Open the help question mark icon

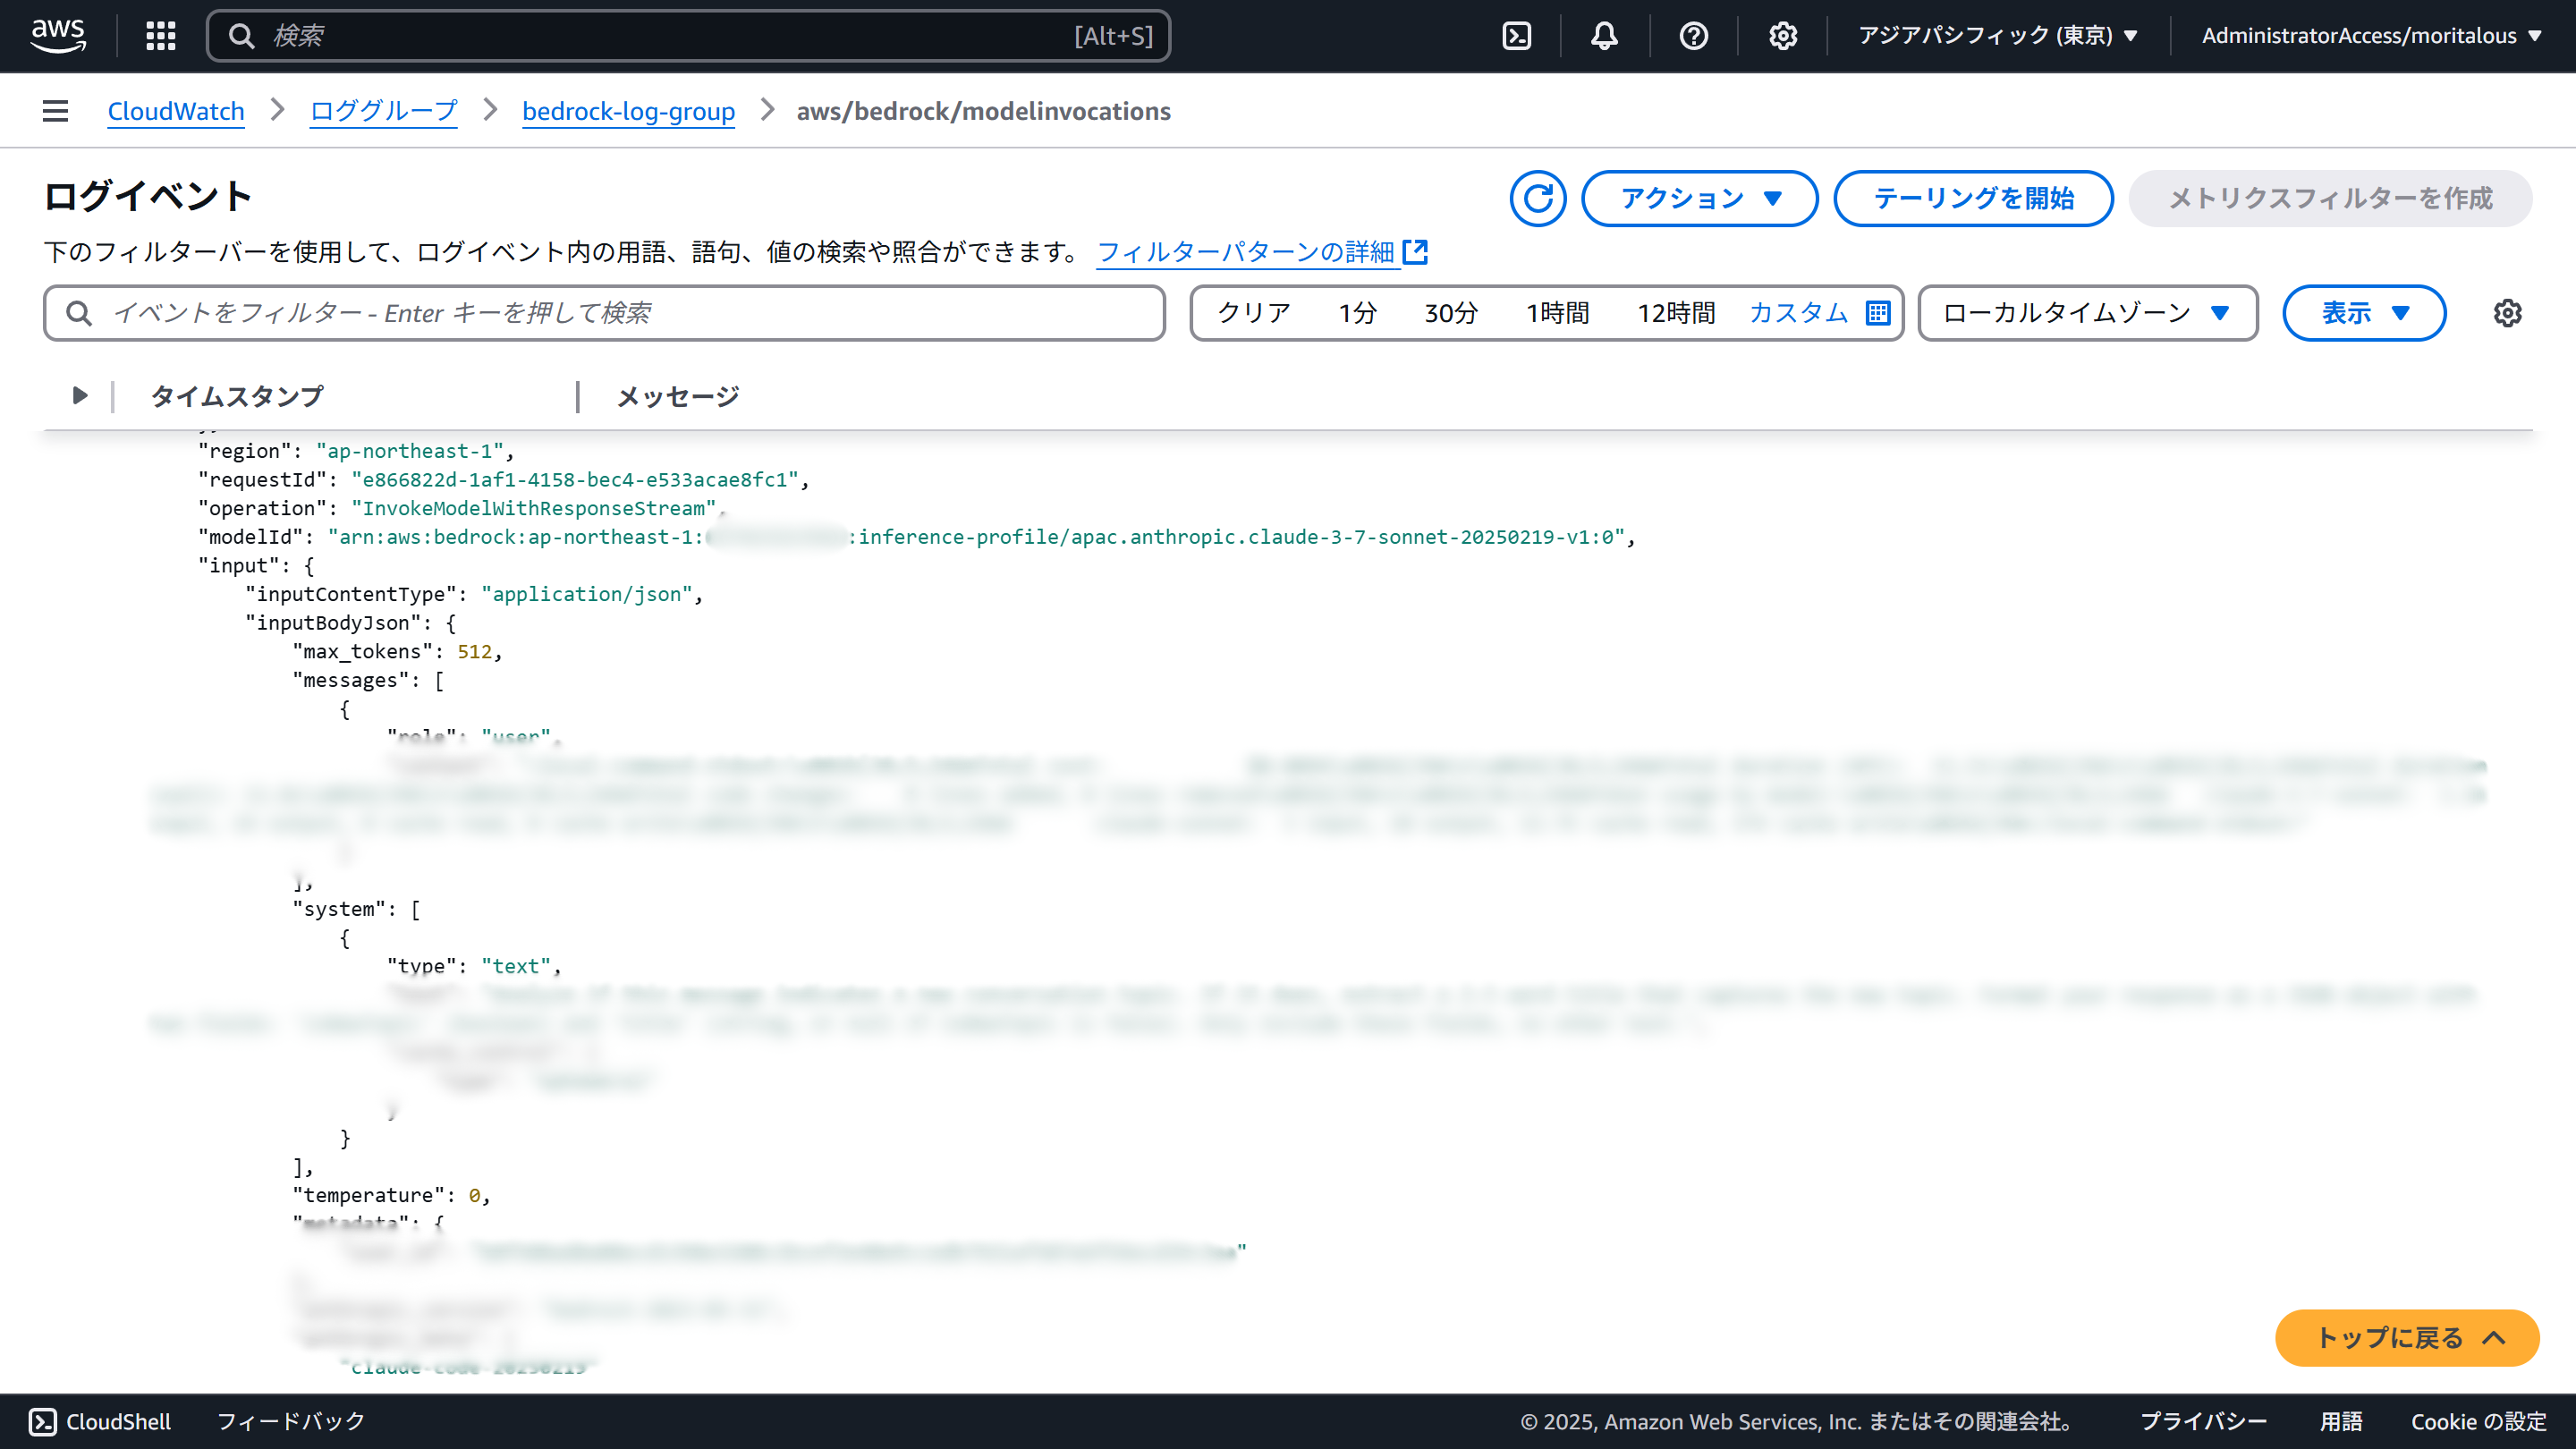[1694, 36]
